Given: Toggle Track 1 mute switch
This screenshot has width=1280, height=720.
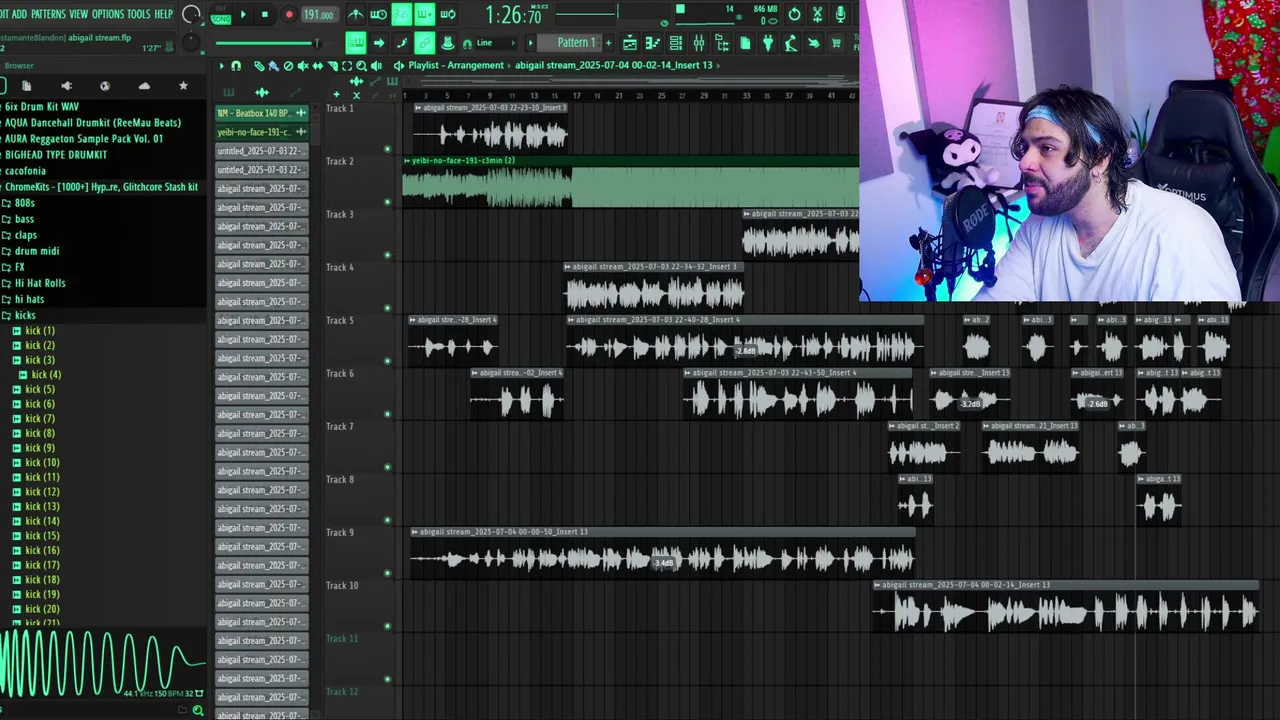Looking at the screenshot, I should [x=387, y=149].
